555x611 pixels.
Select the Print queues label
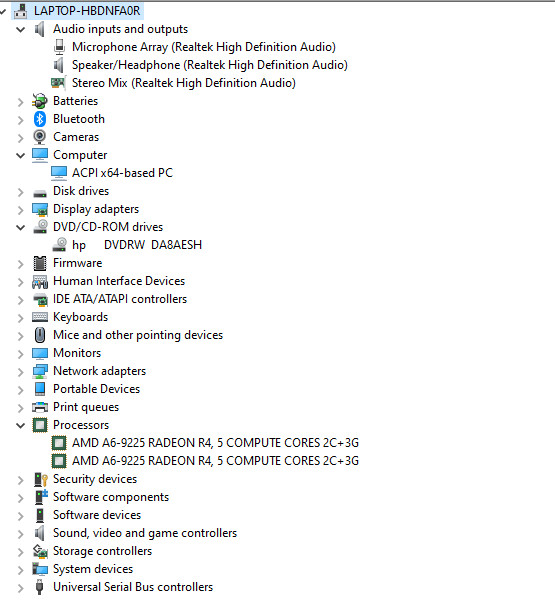point(86,407)
